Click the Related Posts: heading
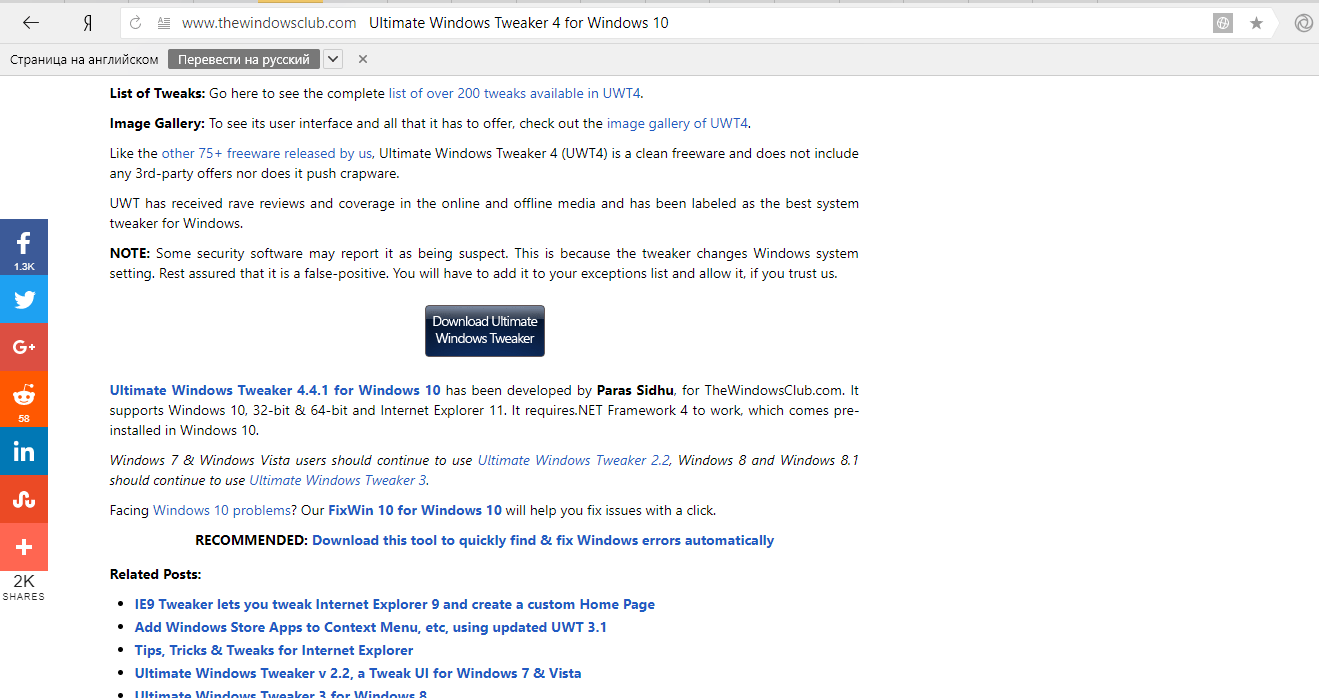 click(155, 574)
